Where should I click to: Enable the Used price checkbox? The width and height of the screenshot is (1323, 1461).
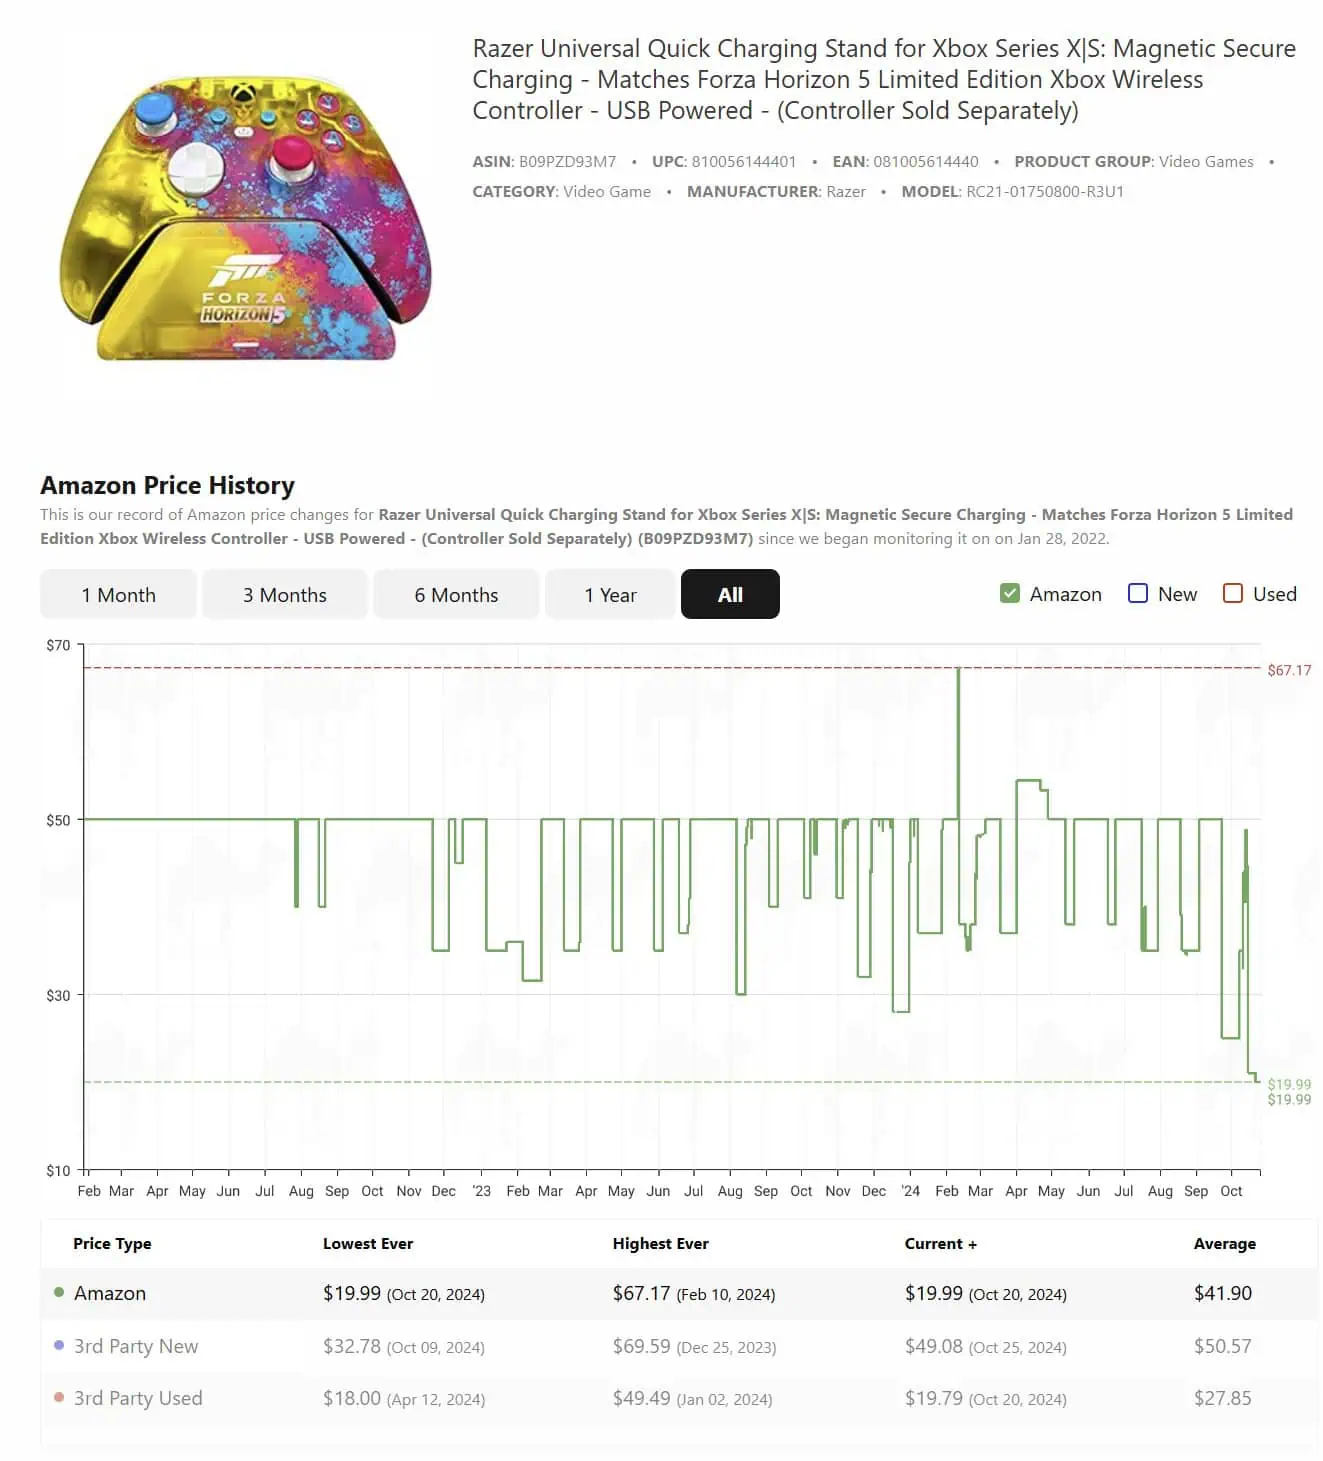pyautogui.click(x=1233, y=594)
